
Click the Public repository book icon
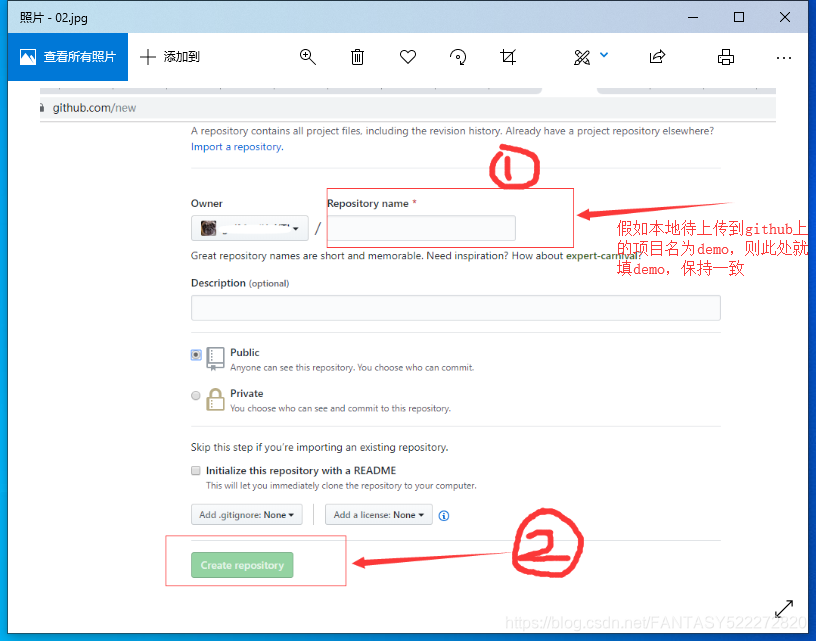215,358
